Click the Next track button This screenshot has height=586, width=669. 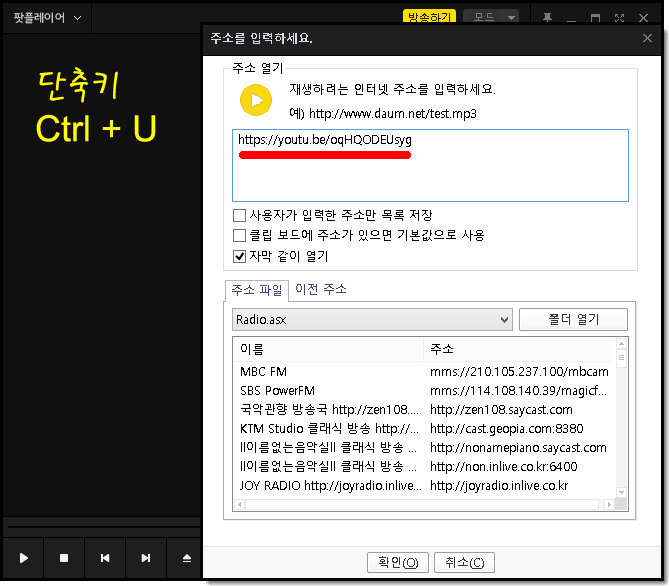[x=146, y=558]
